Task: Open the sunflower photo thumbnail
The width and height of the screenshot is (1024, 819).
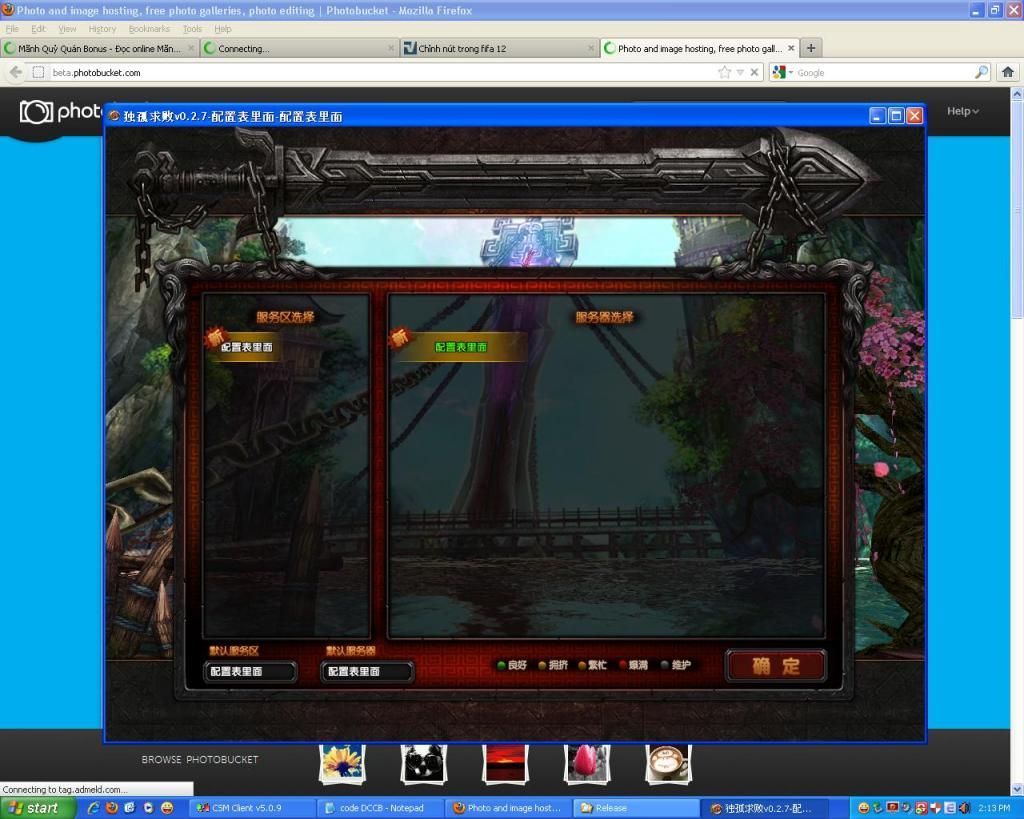Action: 342,763
